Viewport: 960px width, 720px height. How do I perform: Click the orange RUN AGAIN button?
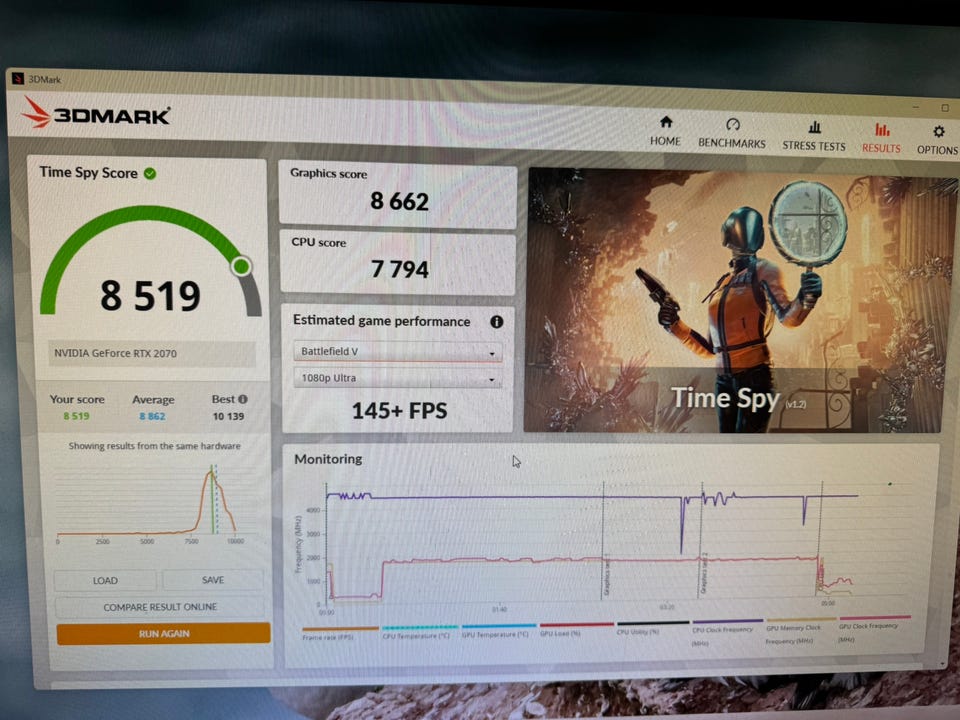(163, 634)
